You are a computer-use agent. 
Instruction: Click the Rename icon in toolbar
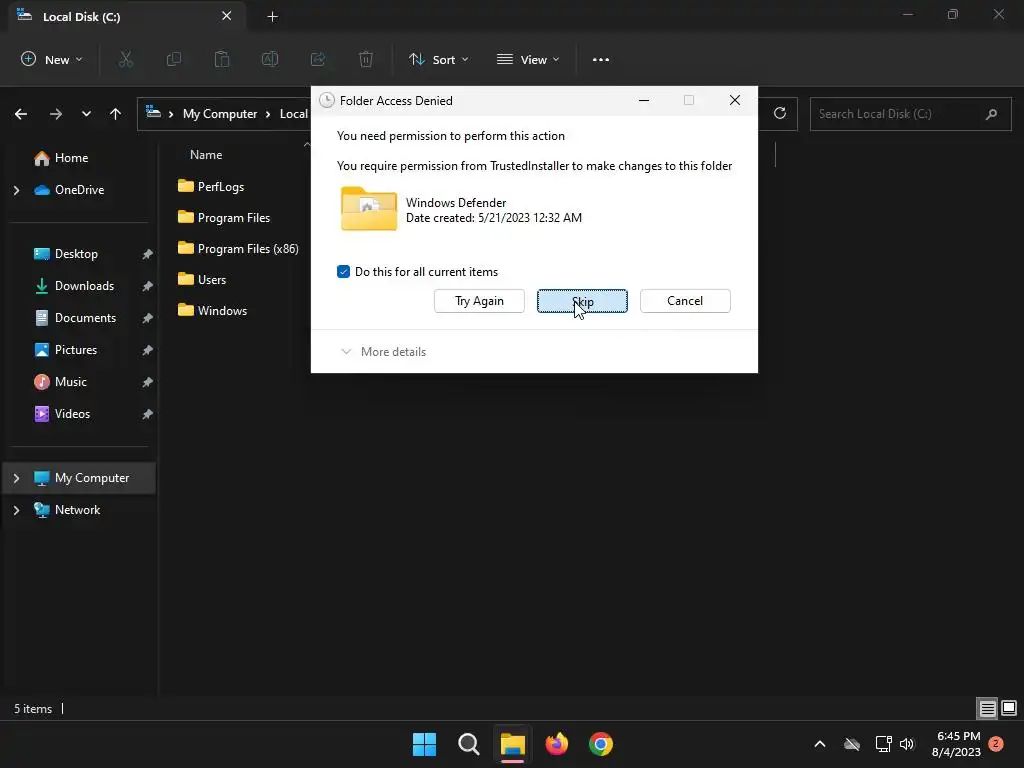270,59
